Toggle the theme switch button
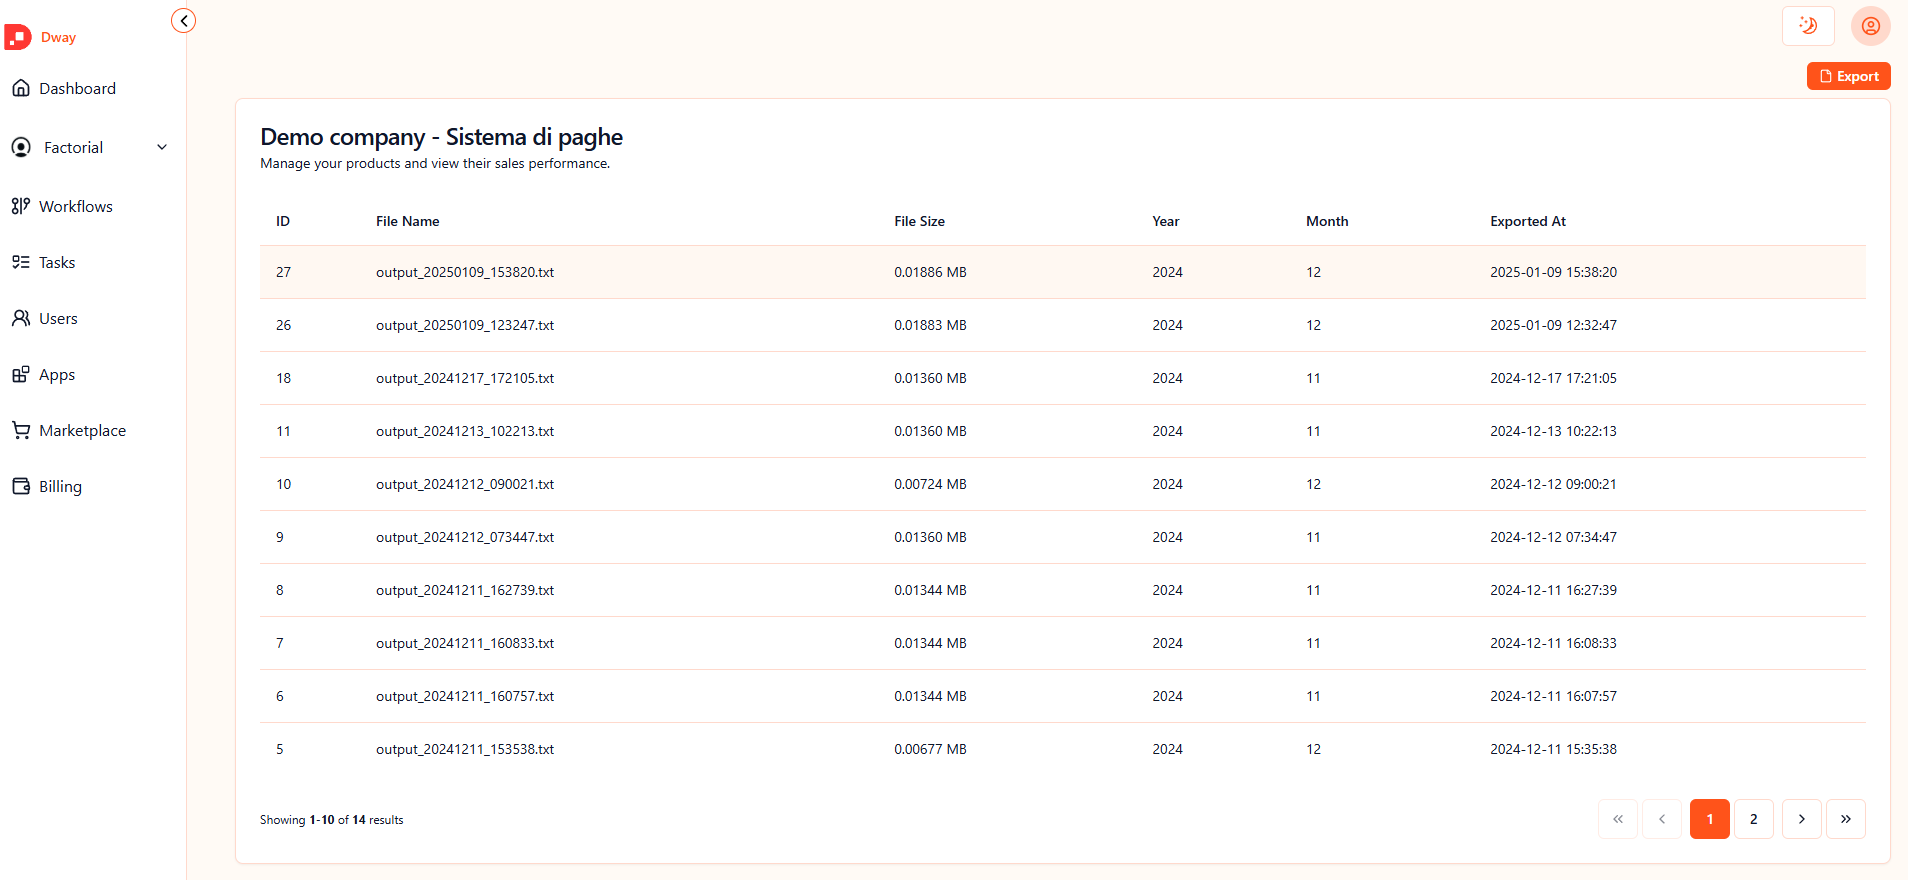Viewport: 1908px width, 880px height. pos(1808,26)
